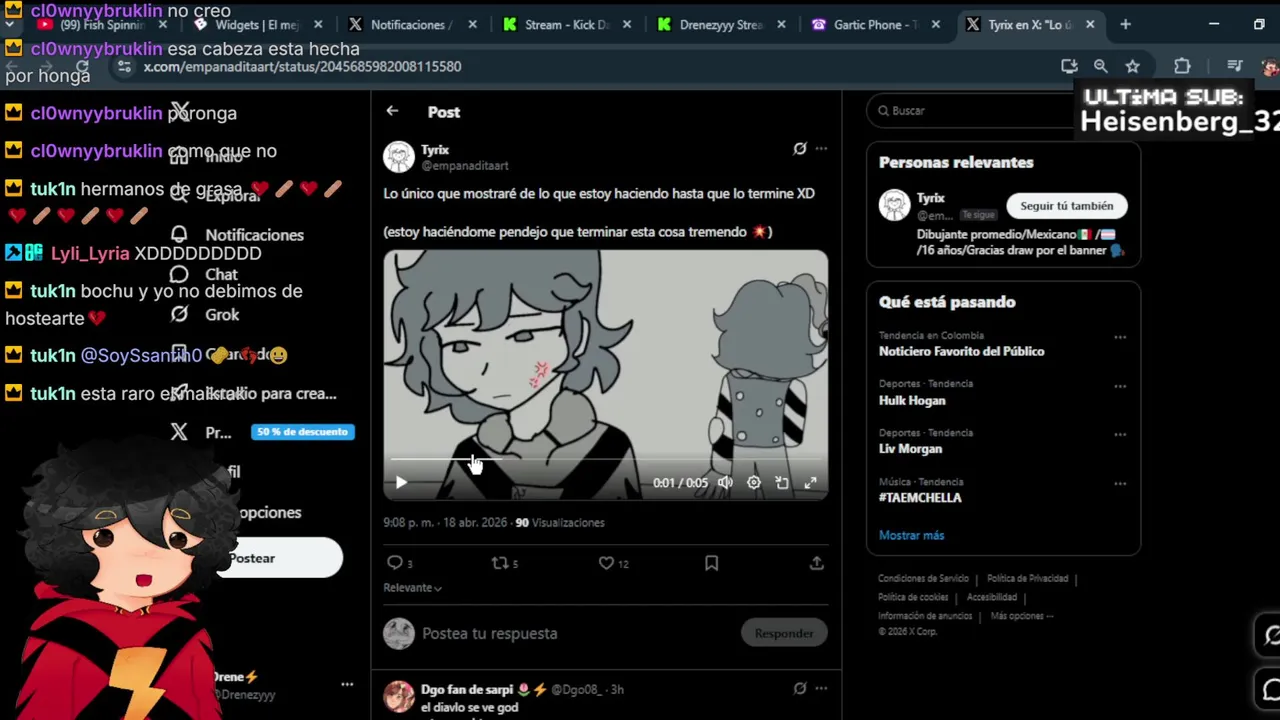The image size is (1280, 720).
Task: Mute the video volume
Action: tap(725, 483)
